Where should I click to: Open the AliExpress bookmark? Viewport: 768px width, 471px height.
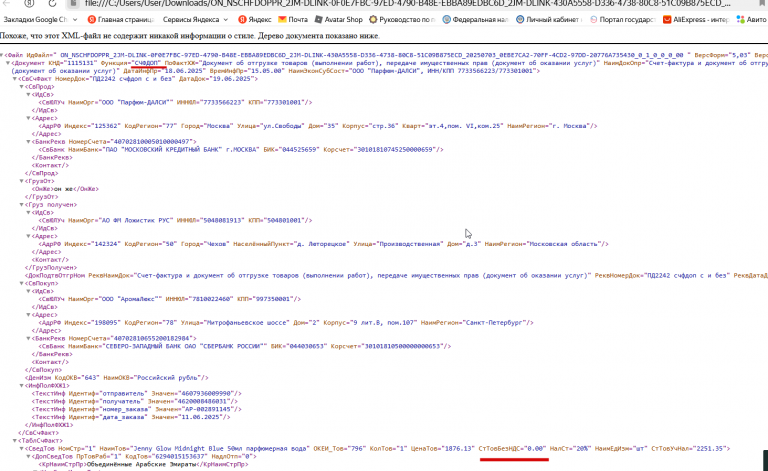click(x=696, y=20)
